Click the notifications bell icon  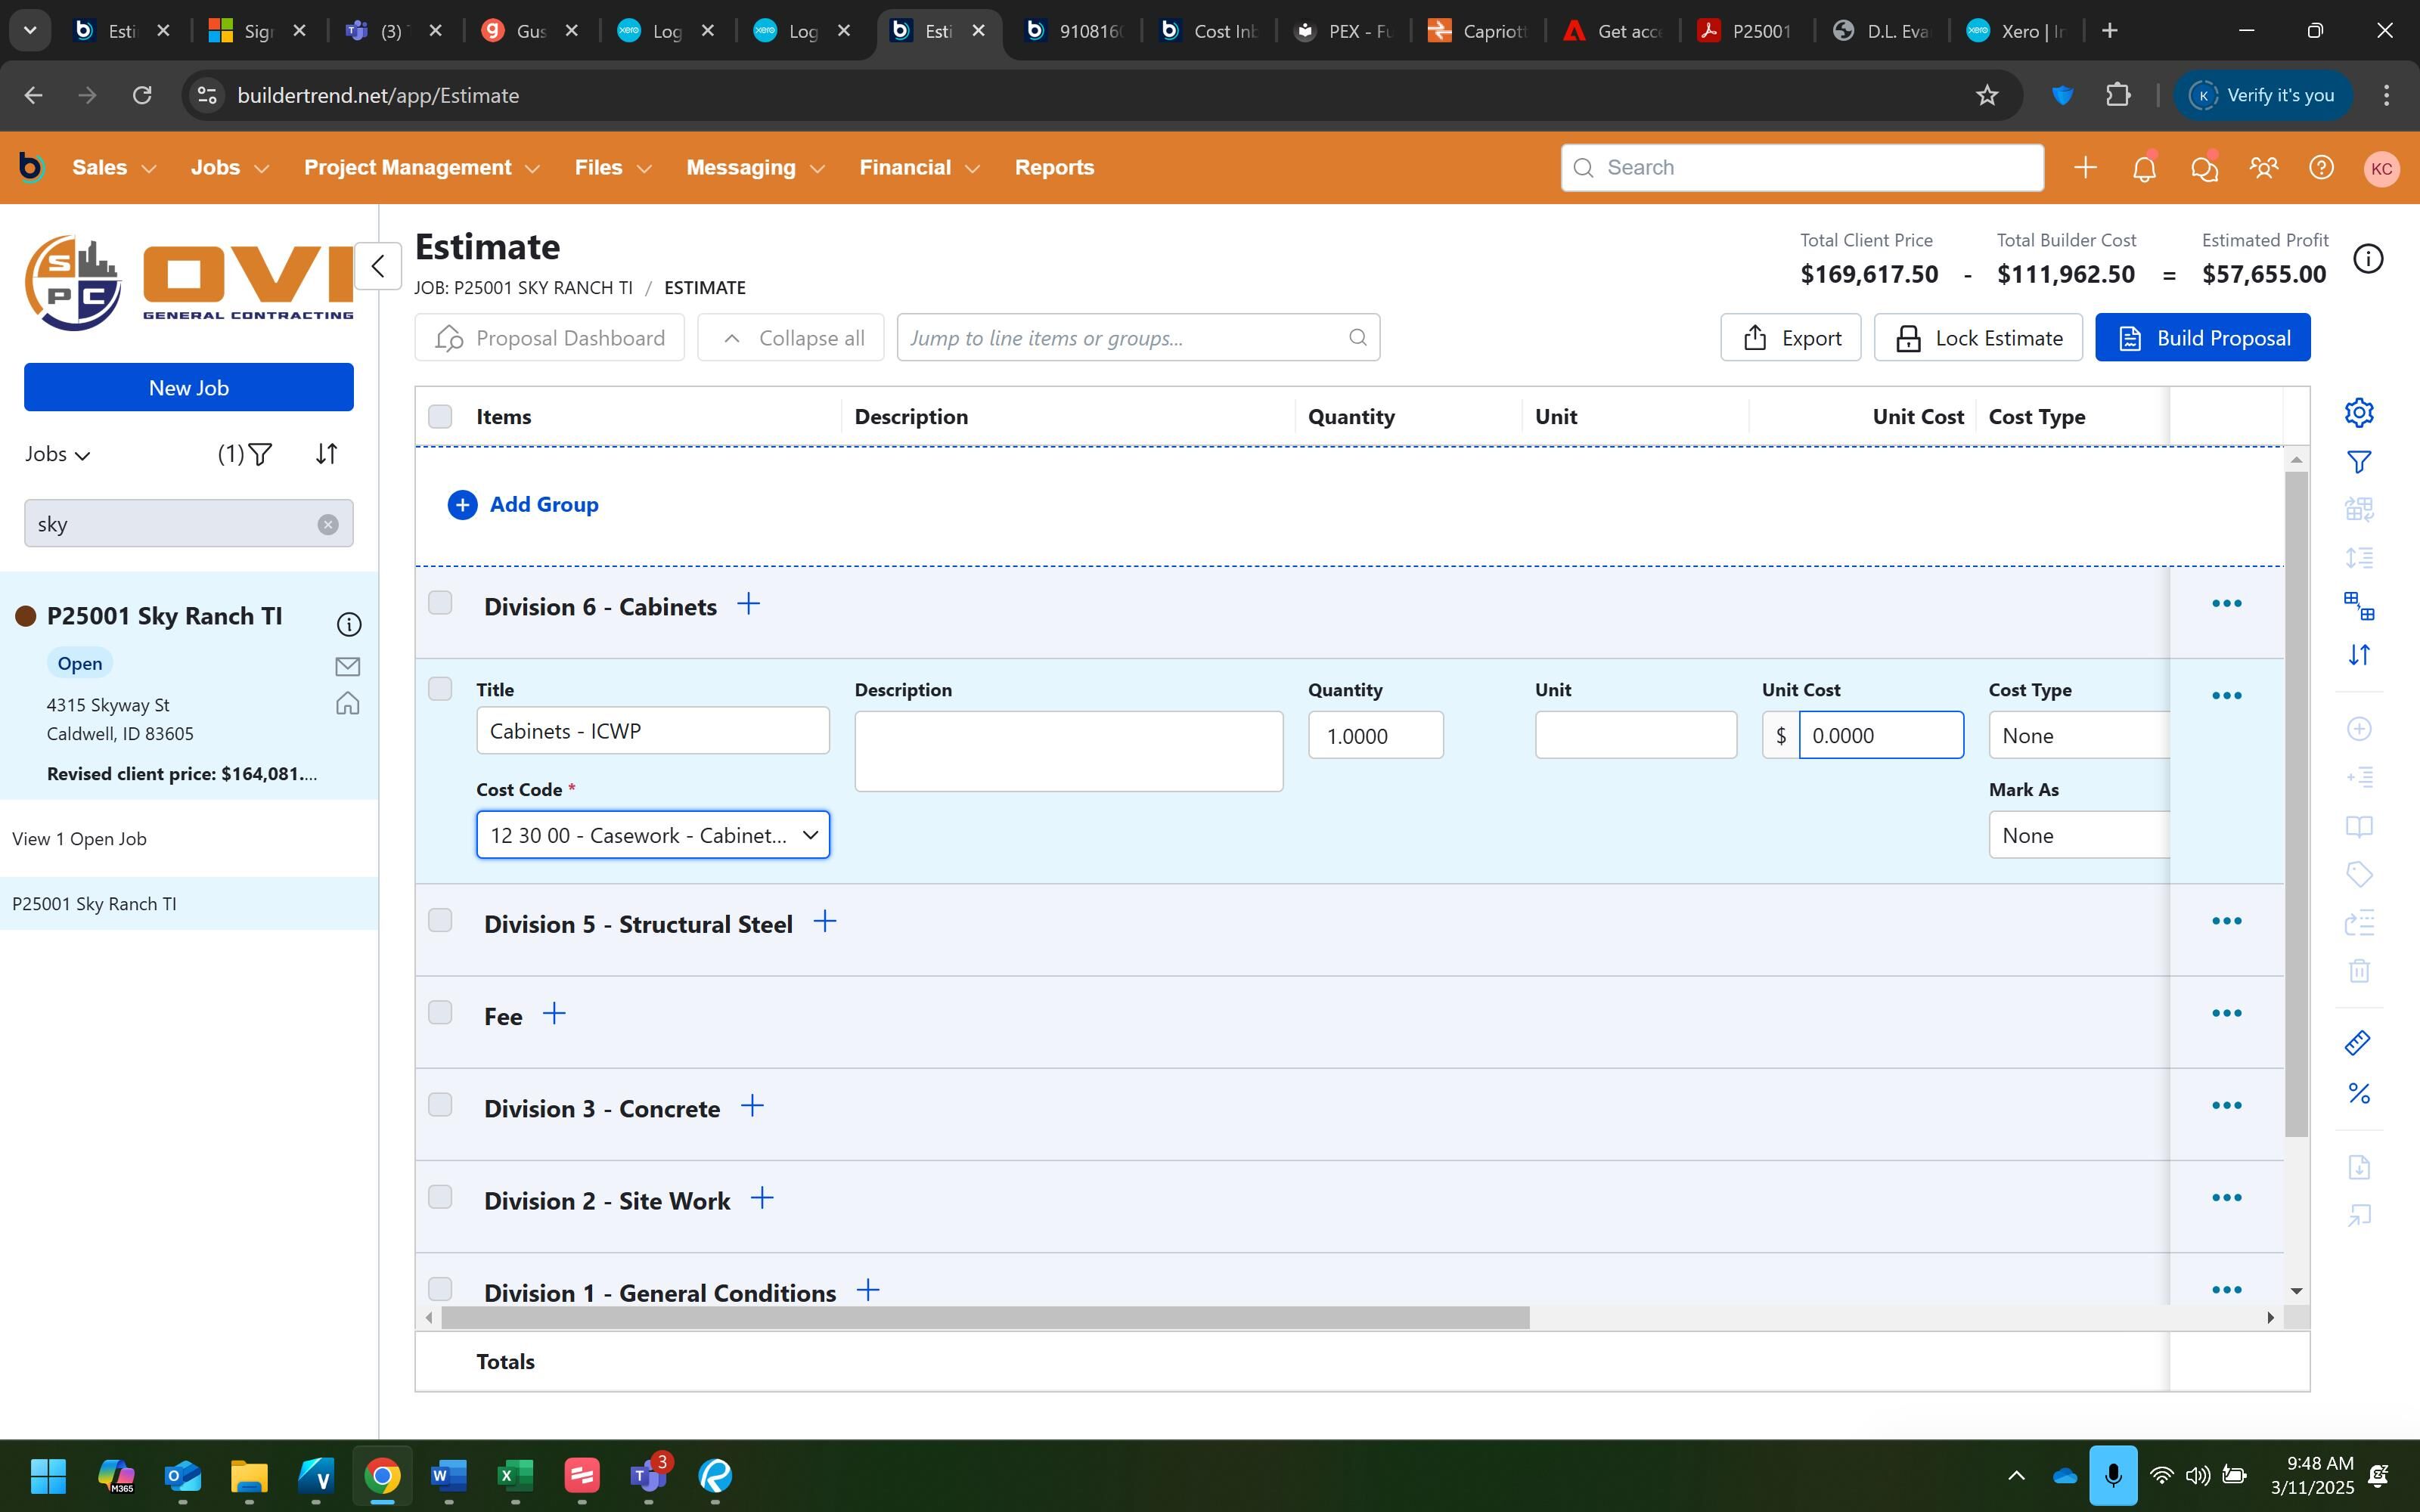coord(2143,168)
